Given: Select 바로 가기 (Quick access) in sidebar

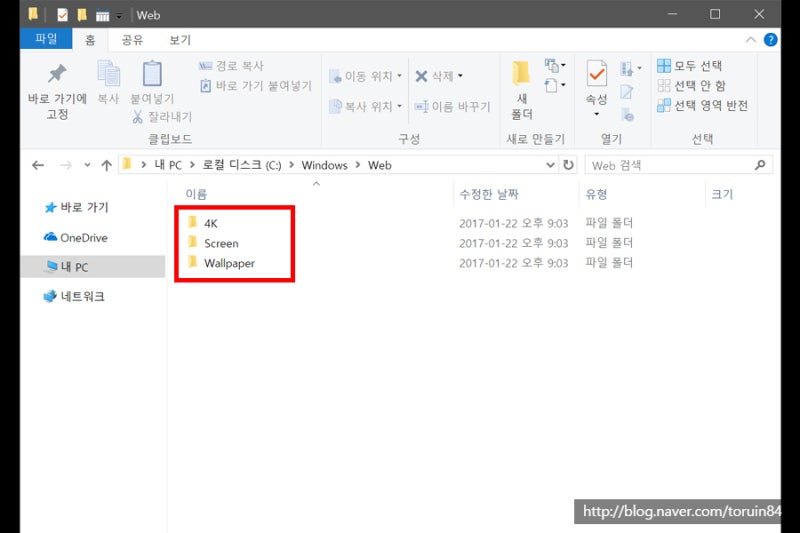Looking at the screenshot, I should point(77,208).
